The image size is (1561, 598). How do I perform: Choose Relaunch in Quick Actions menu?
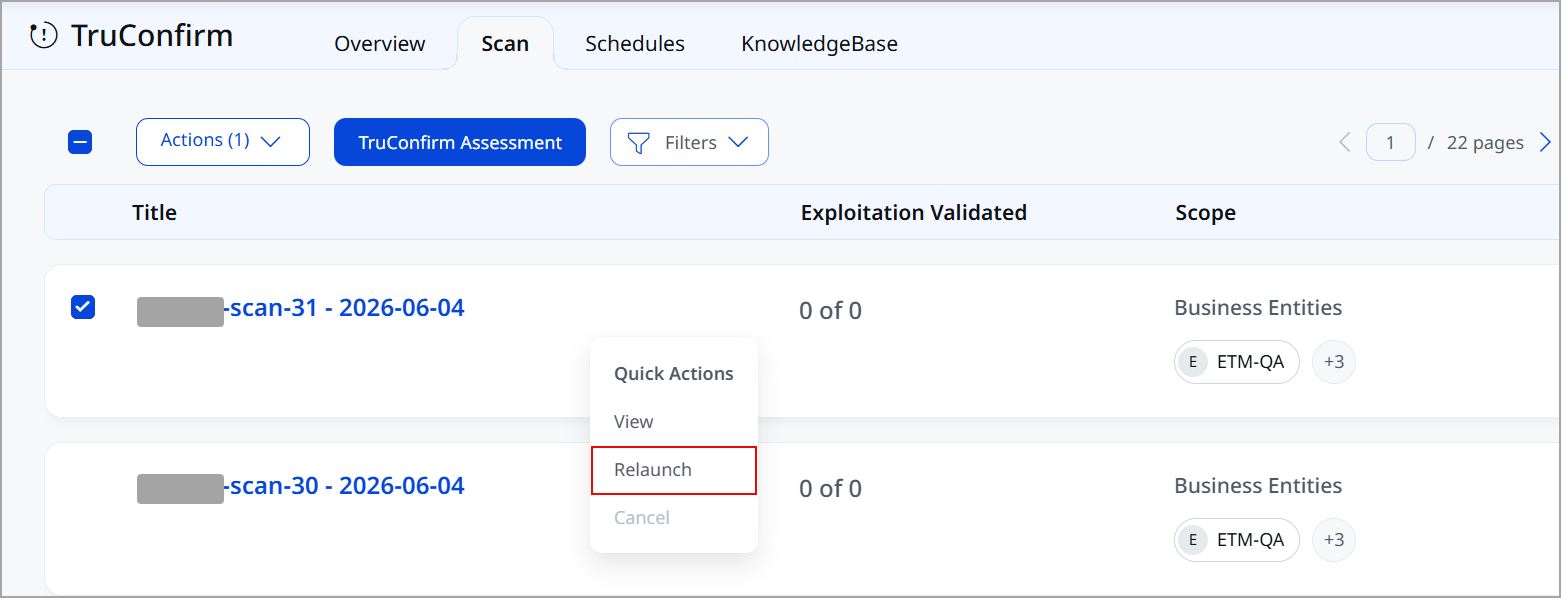[674, 470]
